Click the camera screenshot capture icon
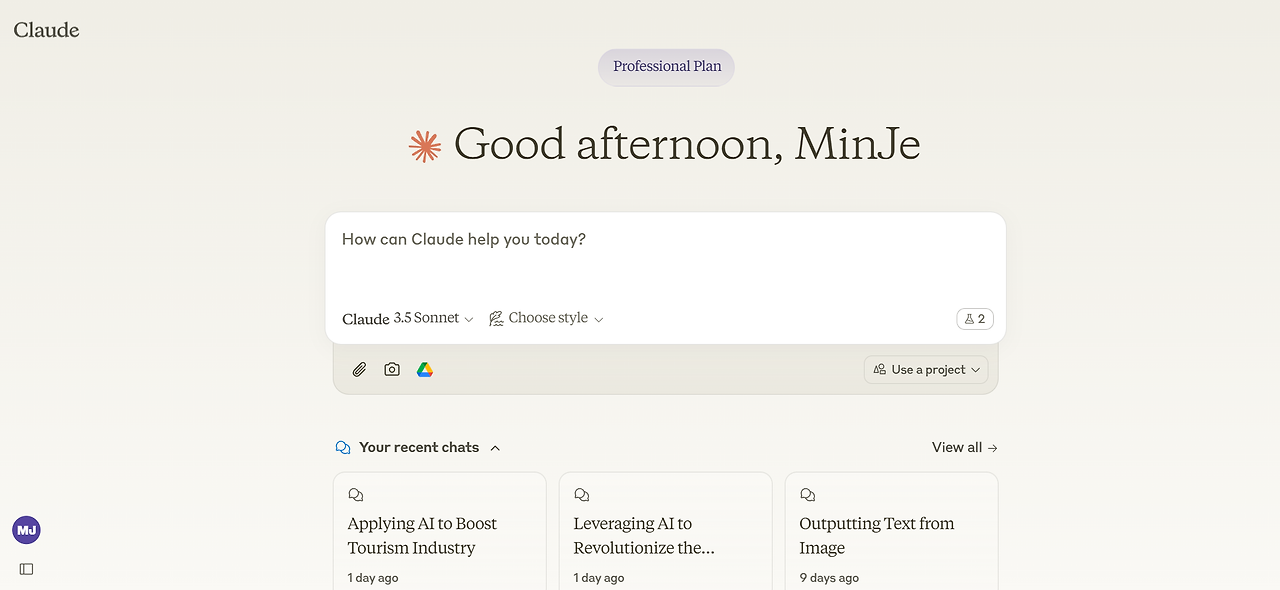 tap(392, 370)
